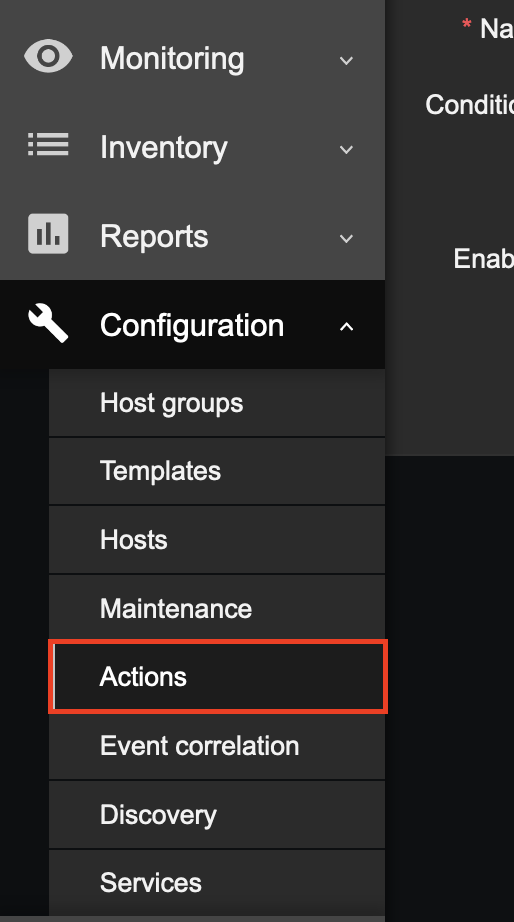Open the Templates submenu item
Viewport: 514px width, 922px height.
tap(217, 471)
